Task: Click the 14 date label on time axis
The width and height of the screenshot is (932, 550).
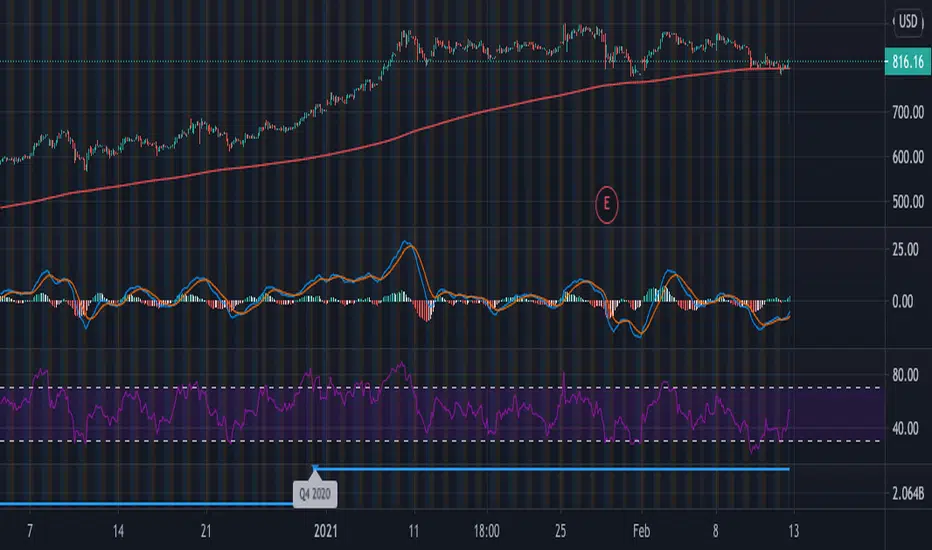Action: [x=118, y=531]
